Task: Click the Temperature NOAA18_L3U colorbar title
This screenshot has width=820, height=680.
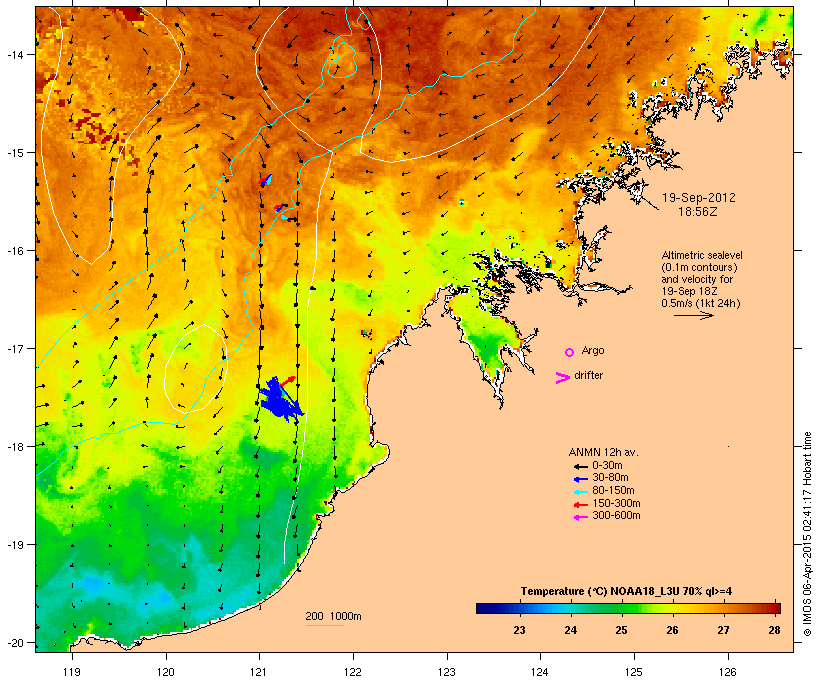Action: pyautogui.click(x=626, y=592)
